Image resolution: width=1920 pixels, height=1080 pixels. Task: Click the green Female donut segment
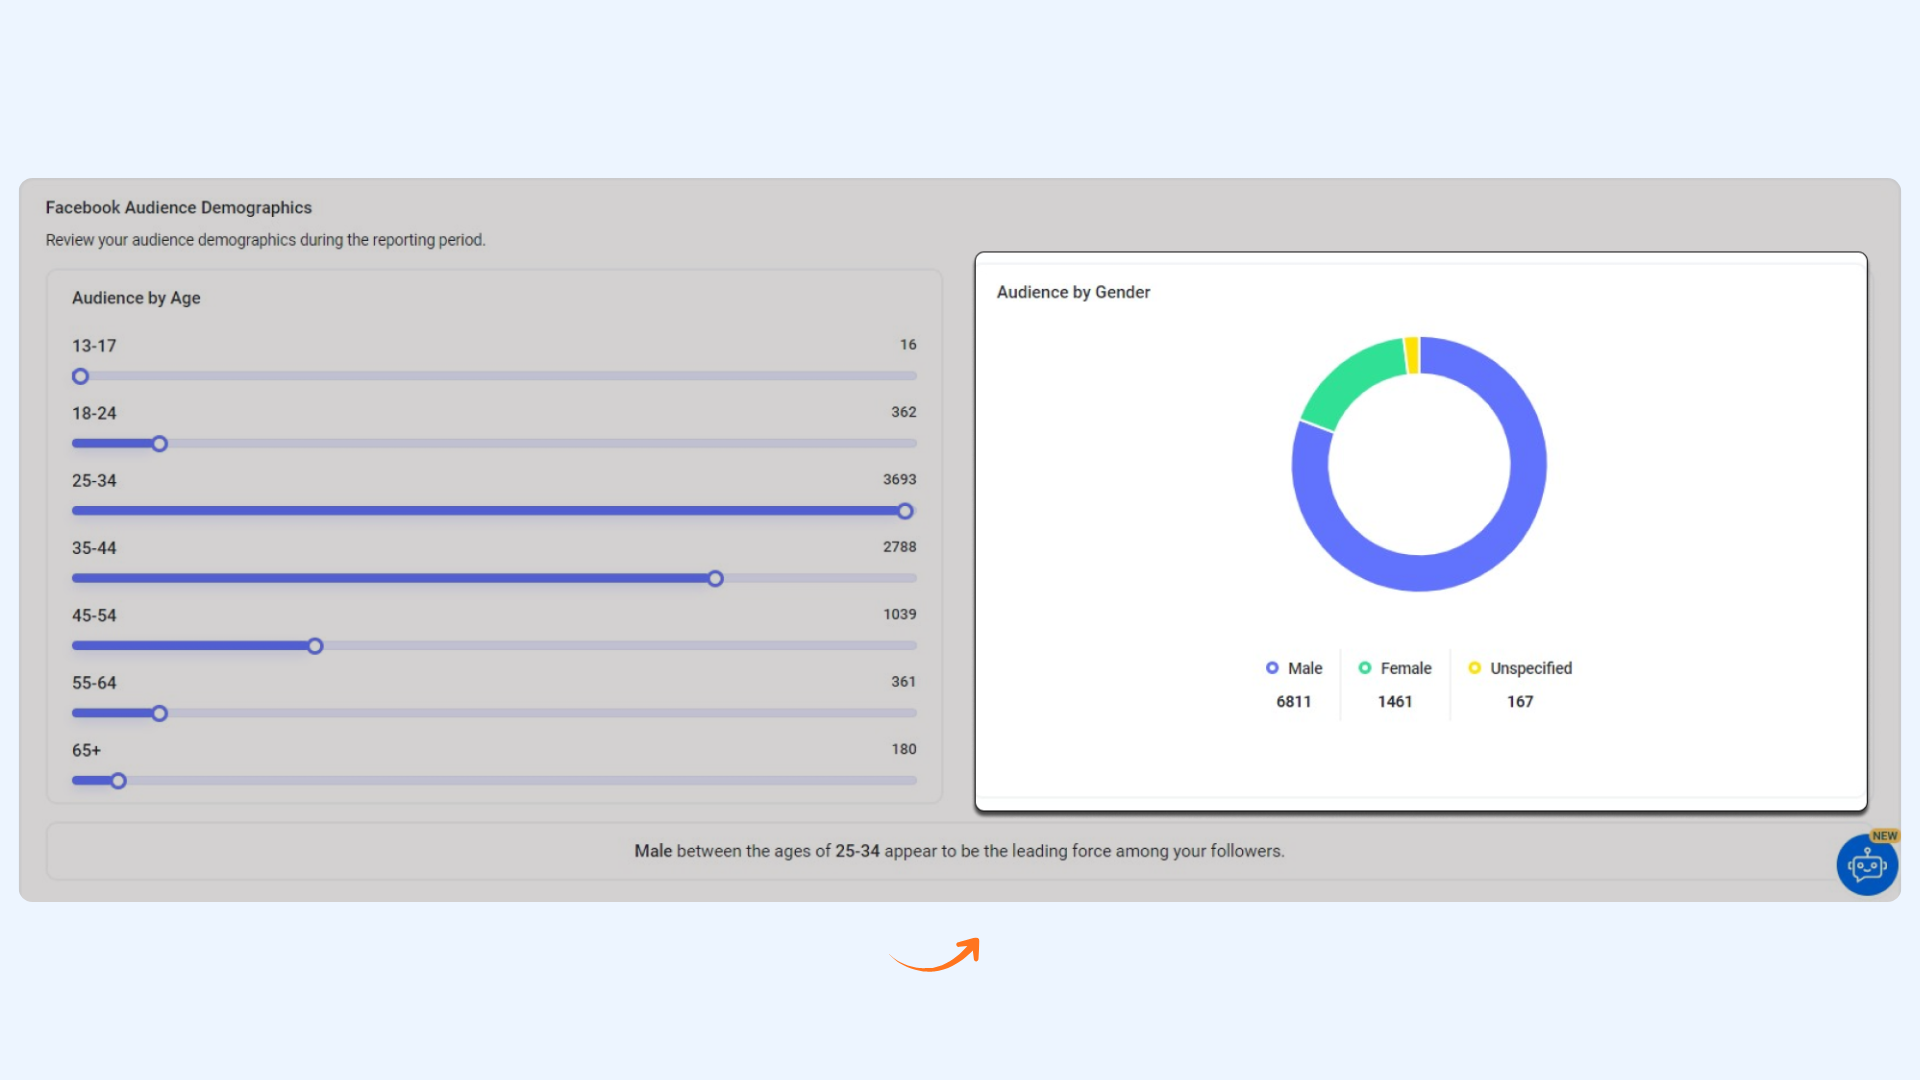pyautogui.click(x=1351, y=383)
